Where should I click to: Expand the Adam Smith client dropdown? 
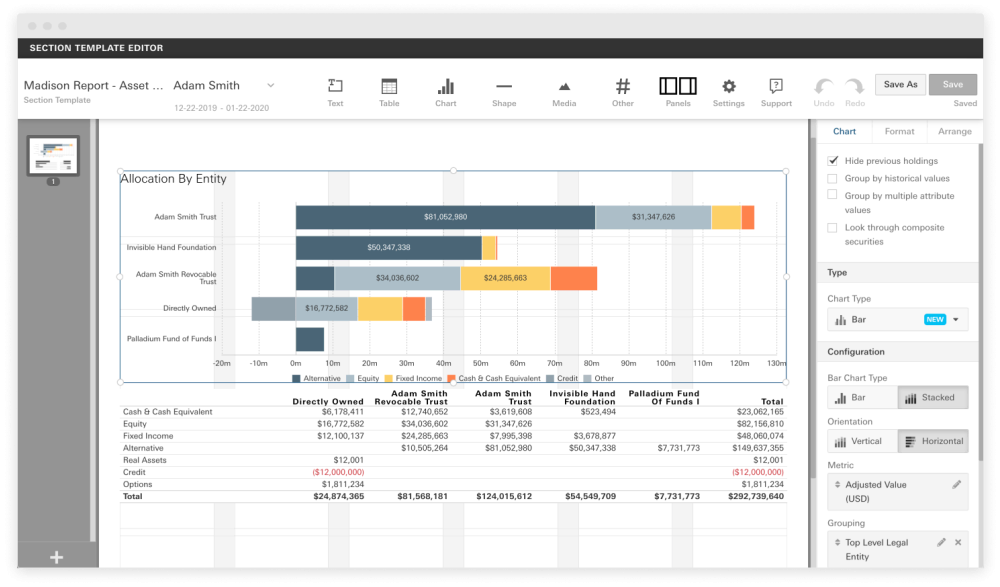[x=270, y=86]
